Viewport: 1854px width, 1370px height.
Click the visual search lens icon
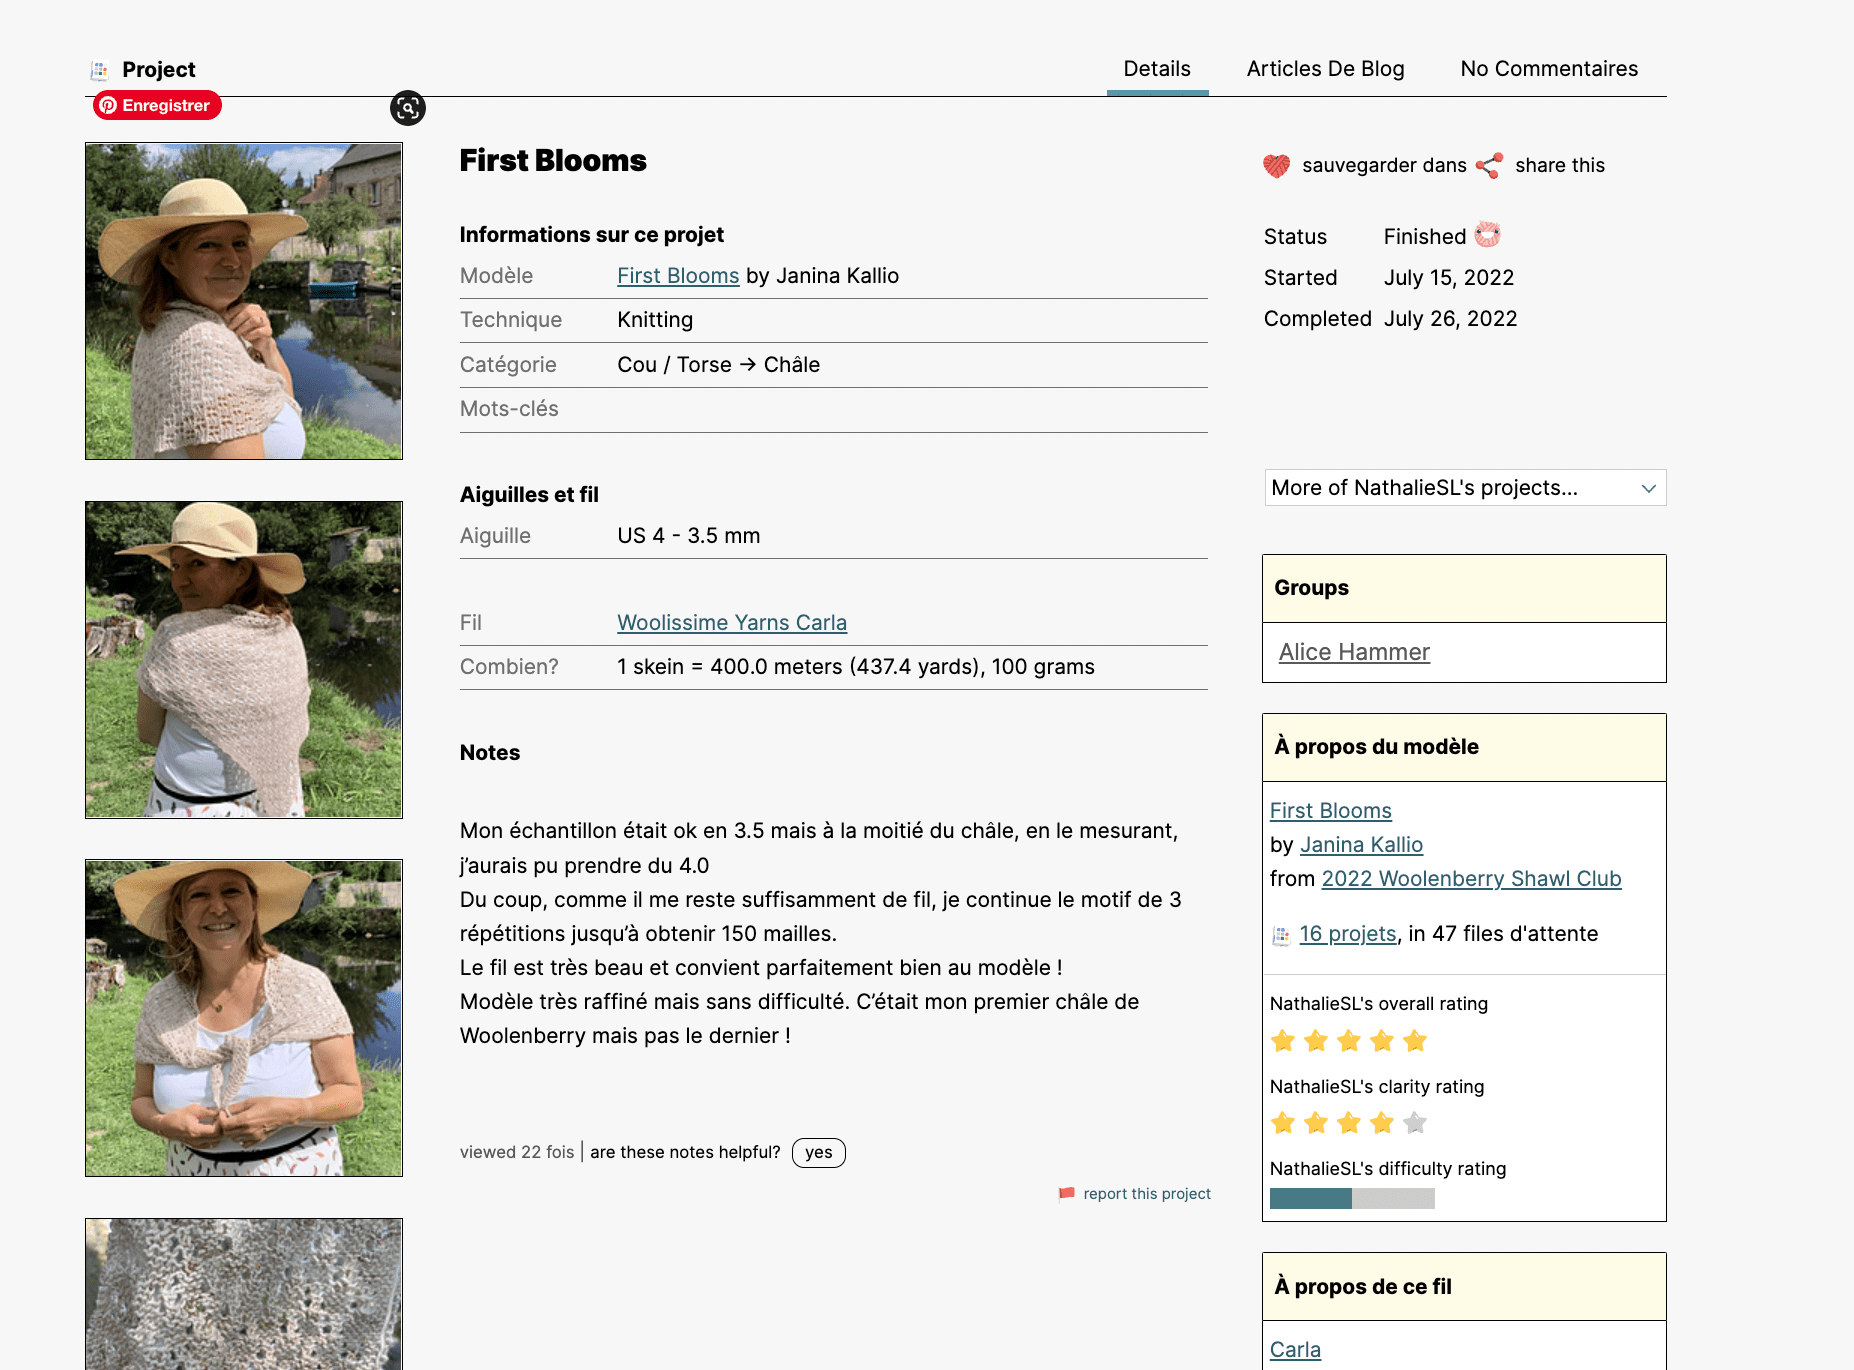click(x=408, y=108)
